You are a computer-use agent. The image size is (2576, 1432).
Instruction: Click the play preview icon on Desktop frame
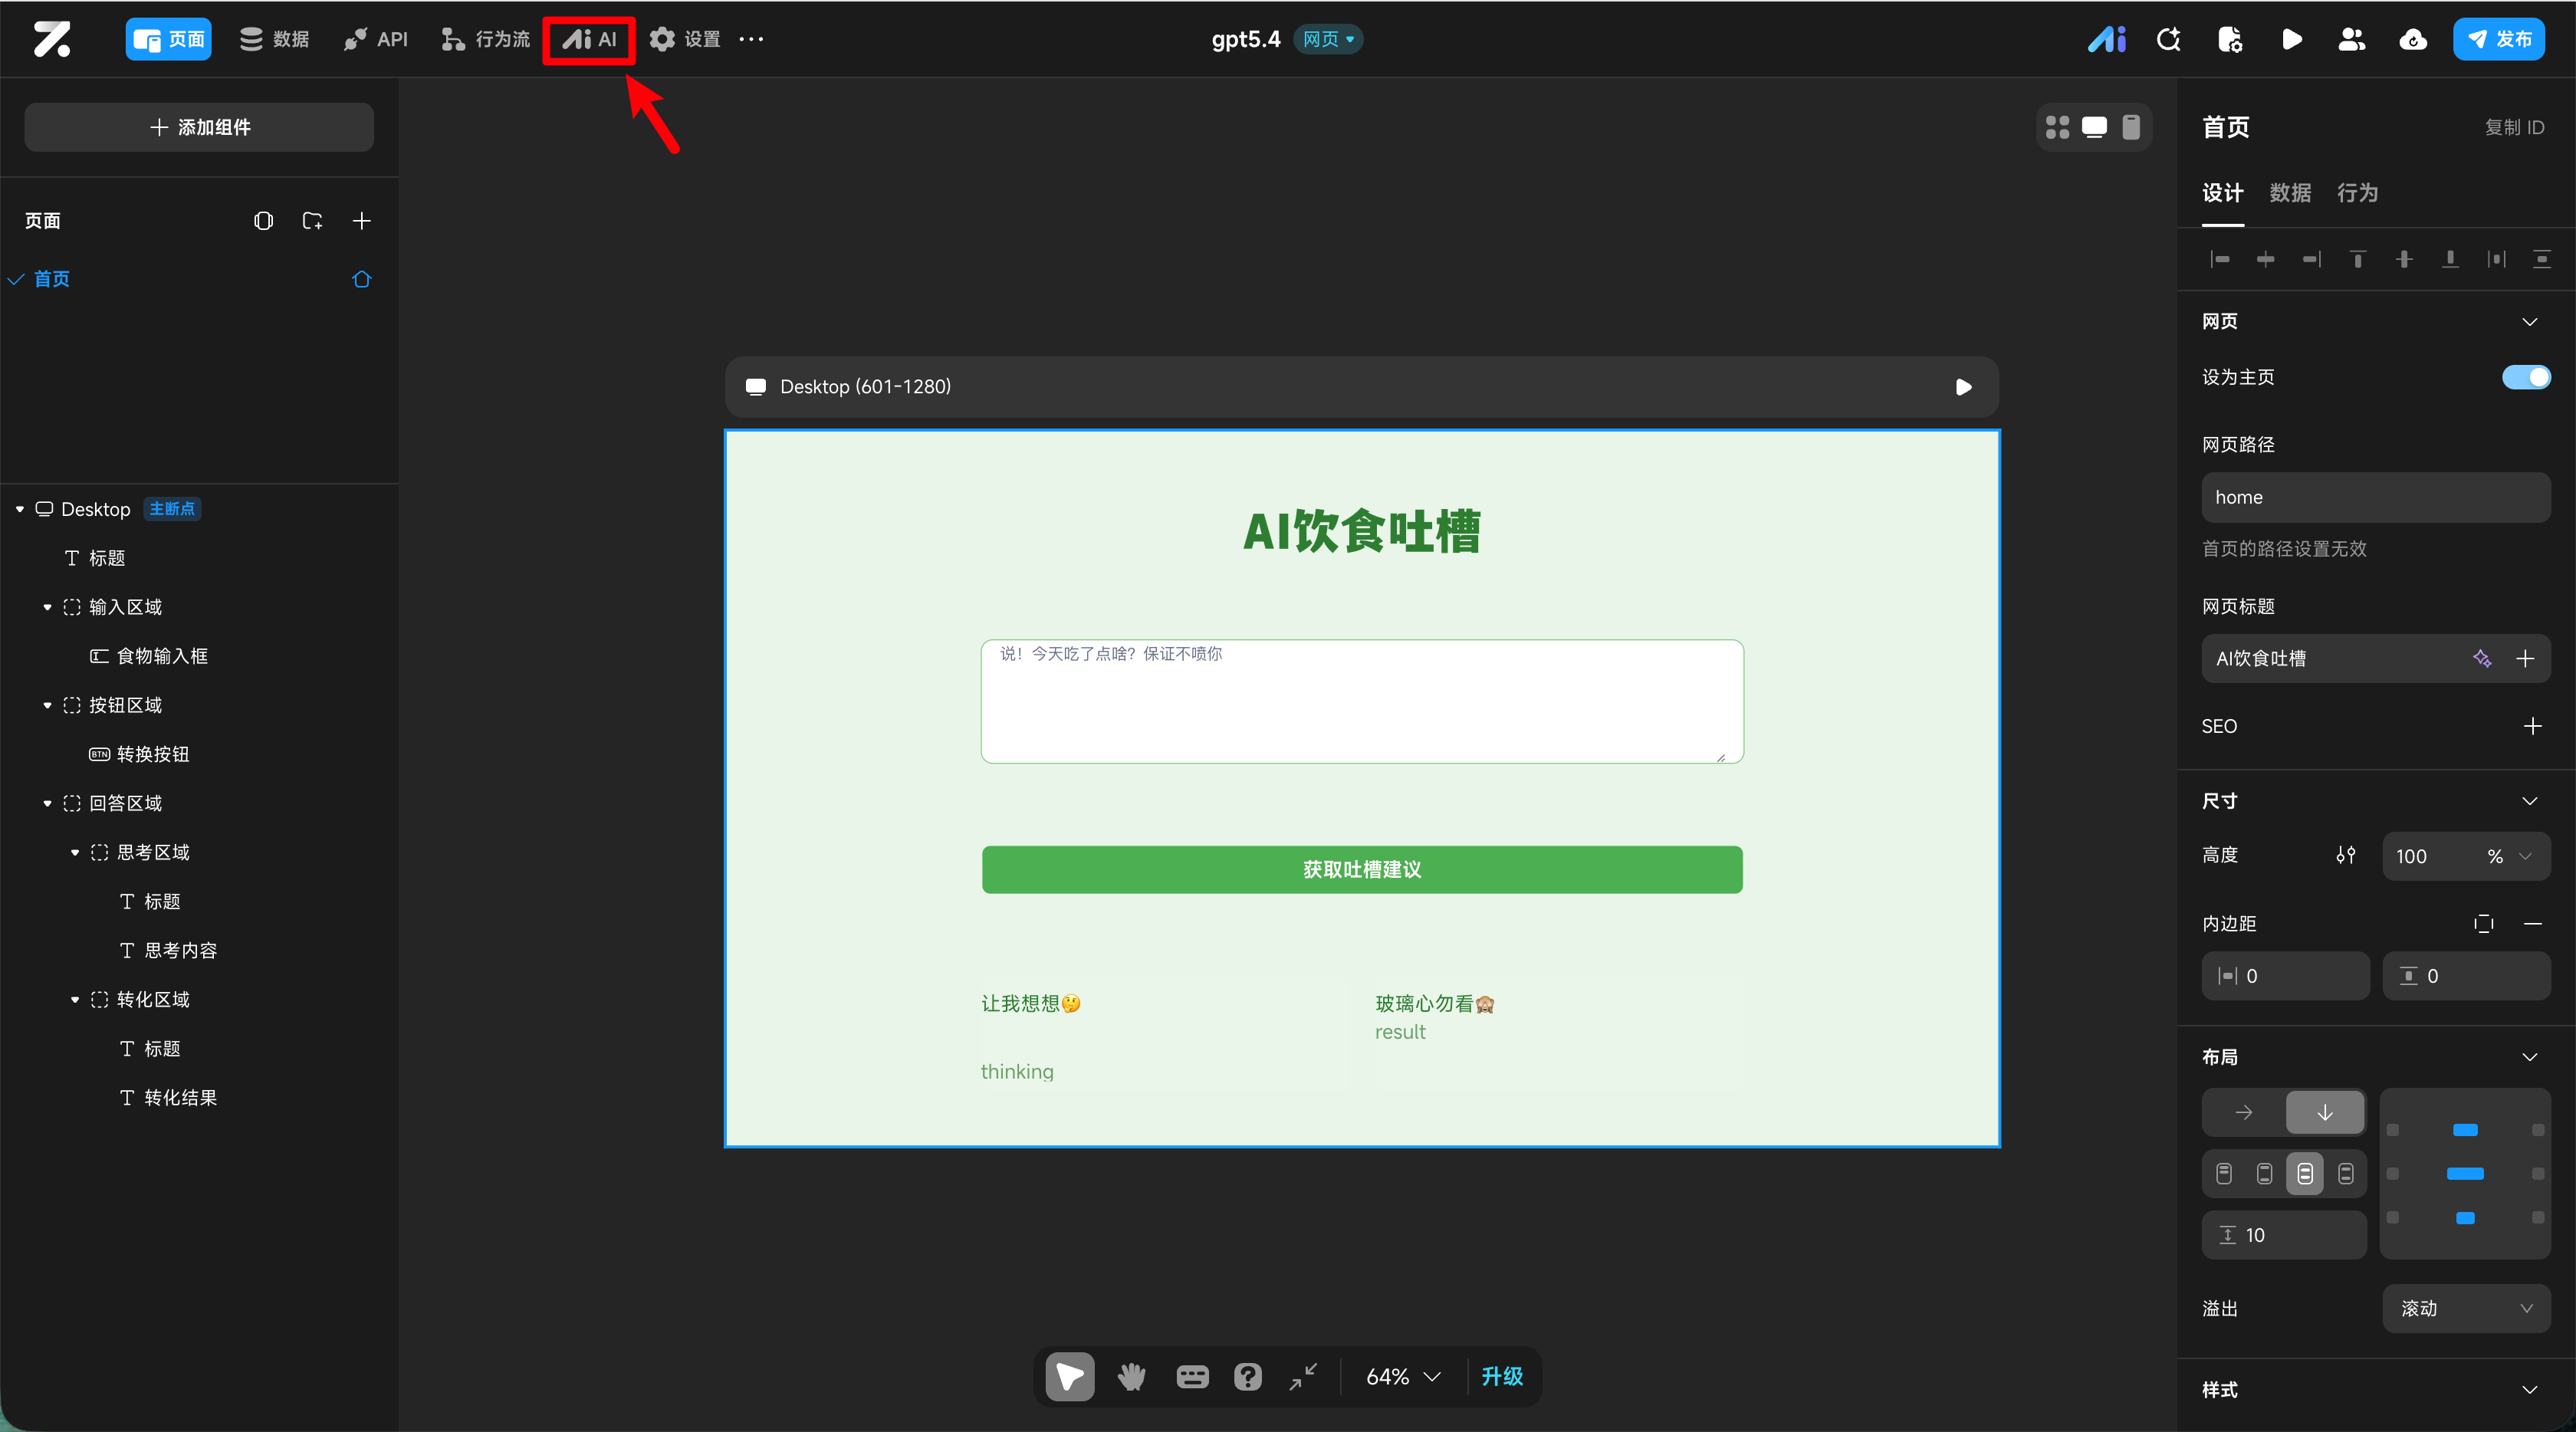point(1963,386)
